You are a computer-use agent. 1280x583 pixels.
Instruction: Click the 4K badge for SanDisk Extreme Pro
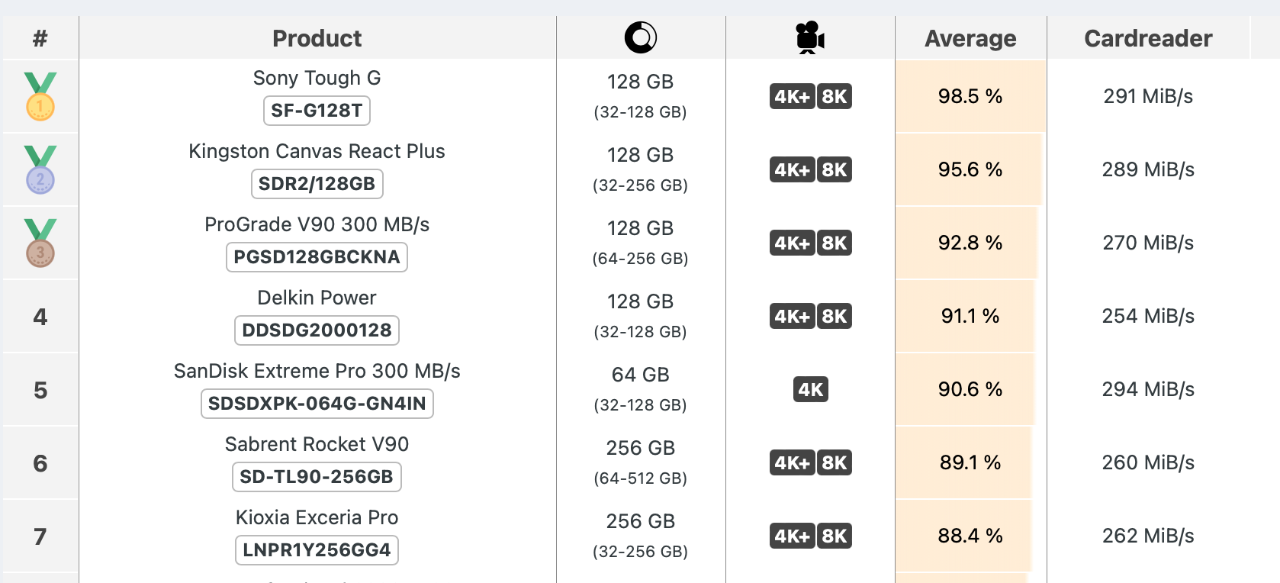pyautogui.click(x=810, y=389)
